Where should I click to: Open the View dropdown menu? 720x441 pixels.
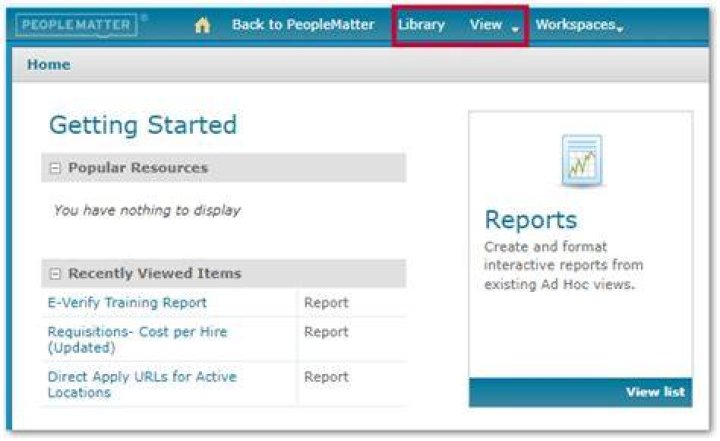494,25
